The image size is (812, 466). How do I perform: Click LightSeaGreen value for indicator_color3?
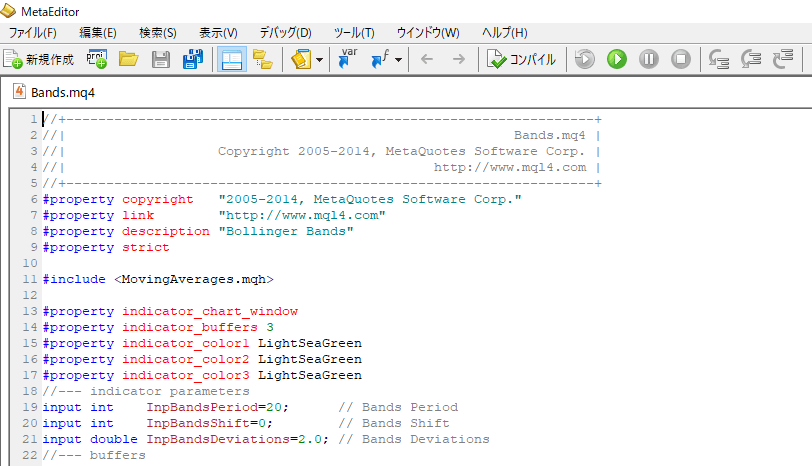(x=310, y=375)
